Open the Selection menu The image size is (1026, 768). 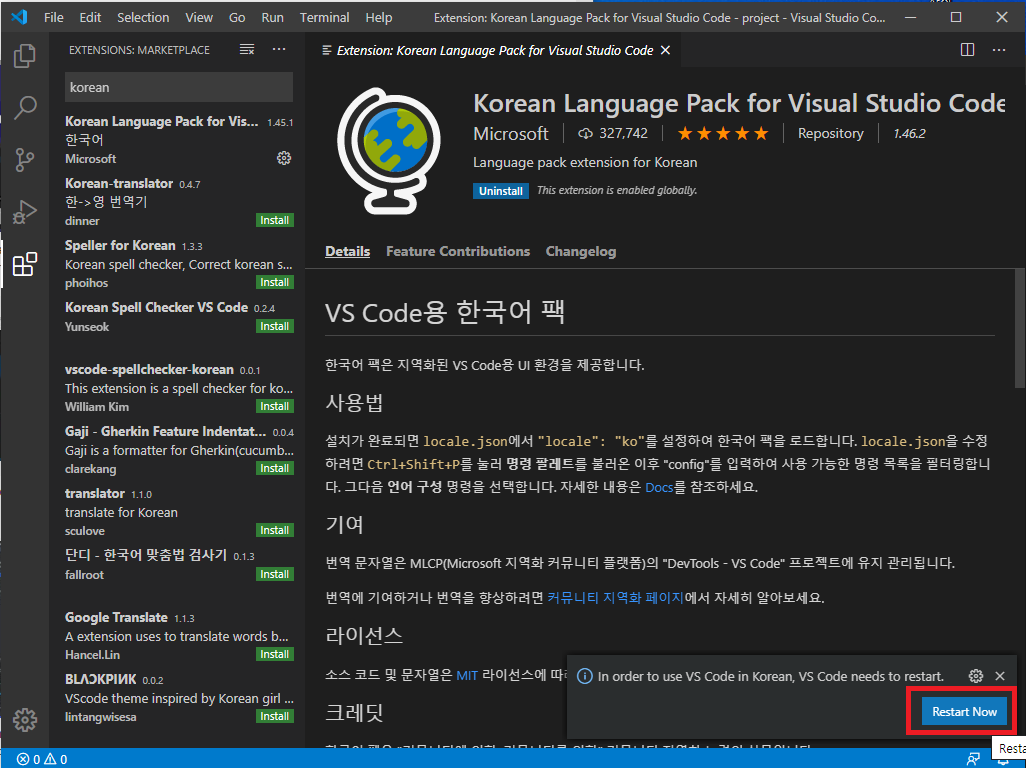point(143,18)
